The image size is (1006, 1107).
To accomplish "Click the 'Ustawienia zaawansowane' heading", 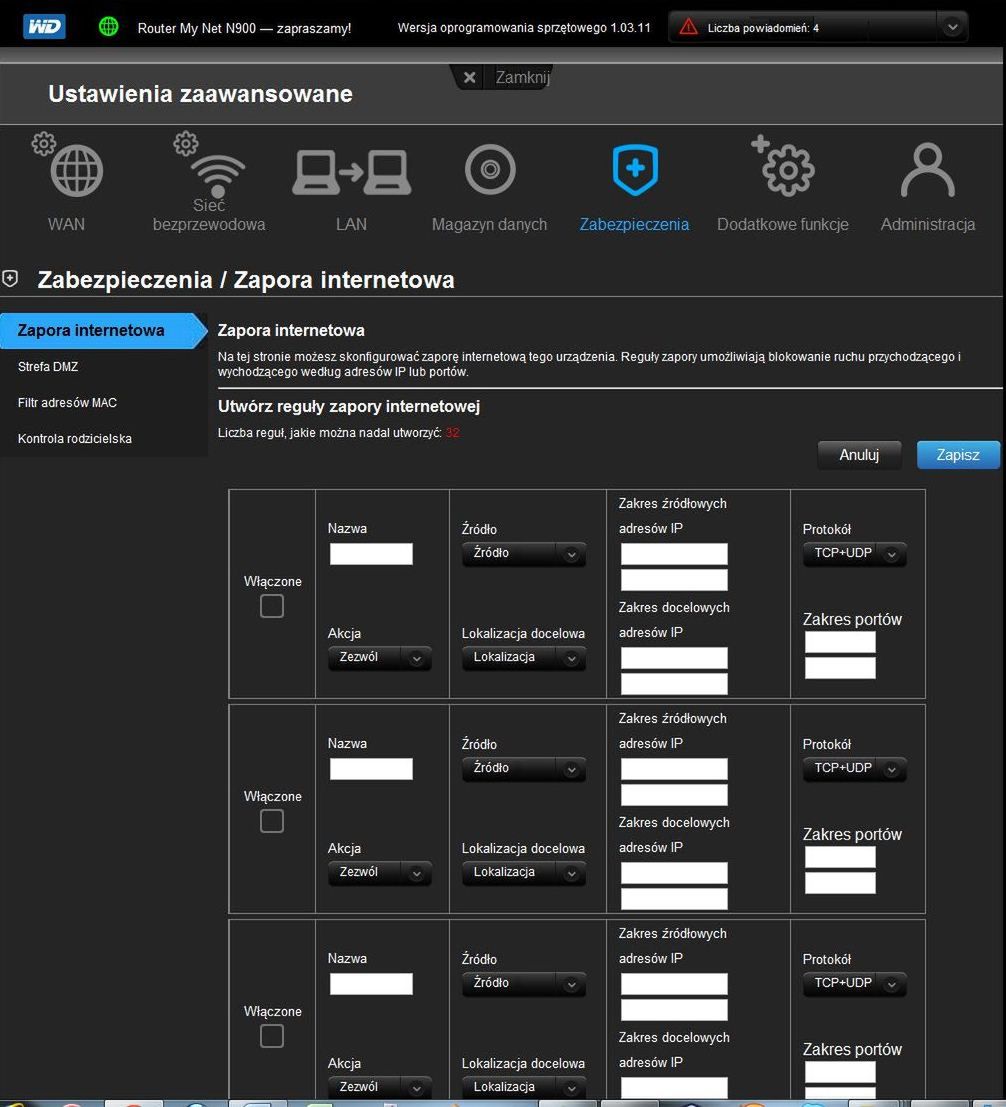I will click(200, 94).
